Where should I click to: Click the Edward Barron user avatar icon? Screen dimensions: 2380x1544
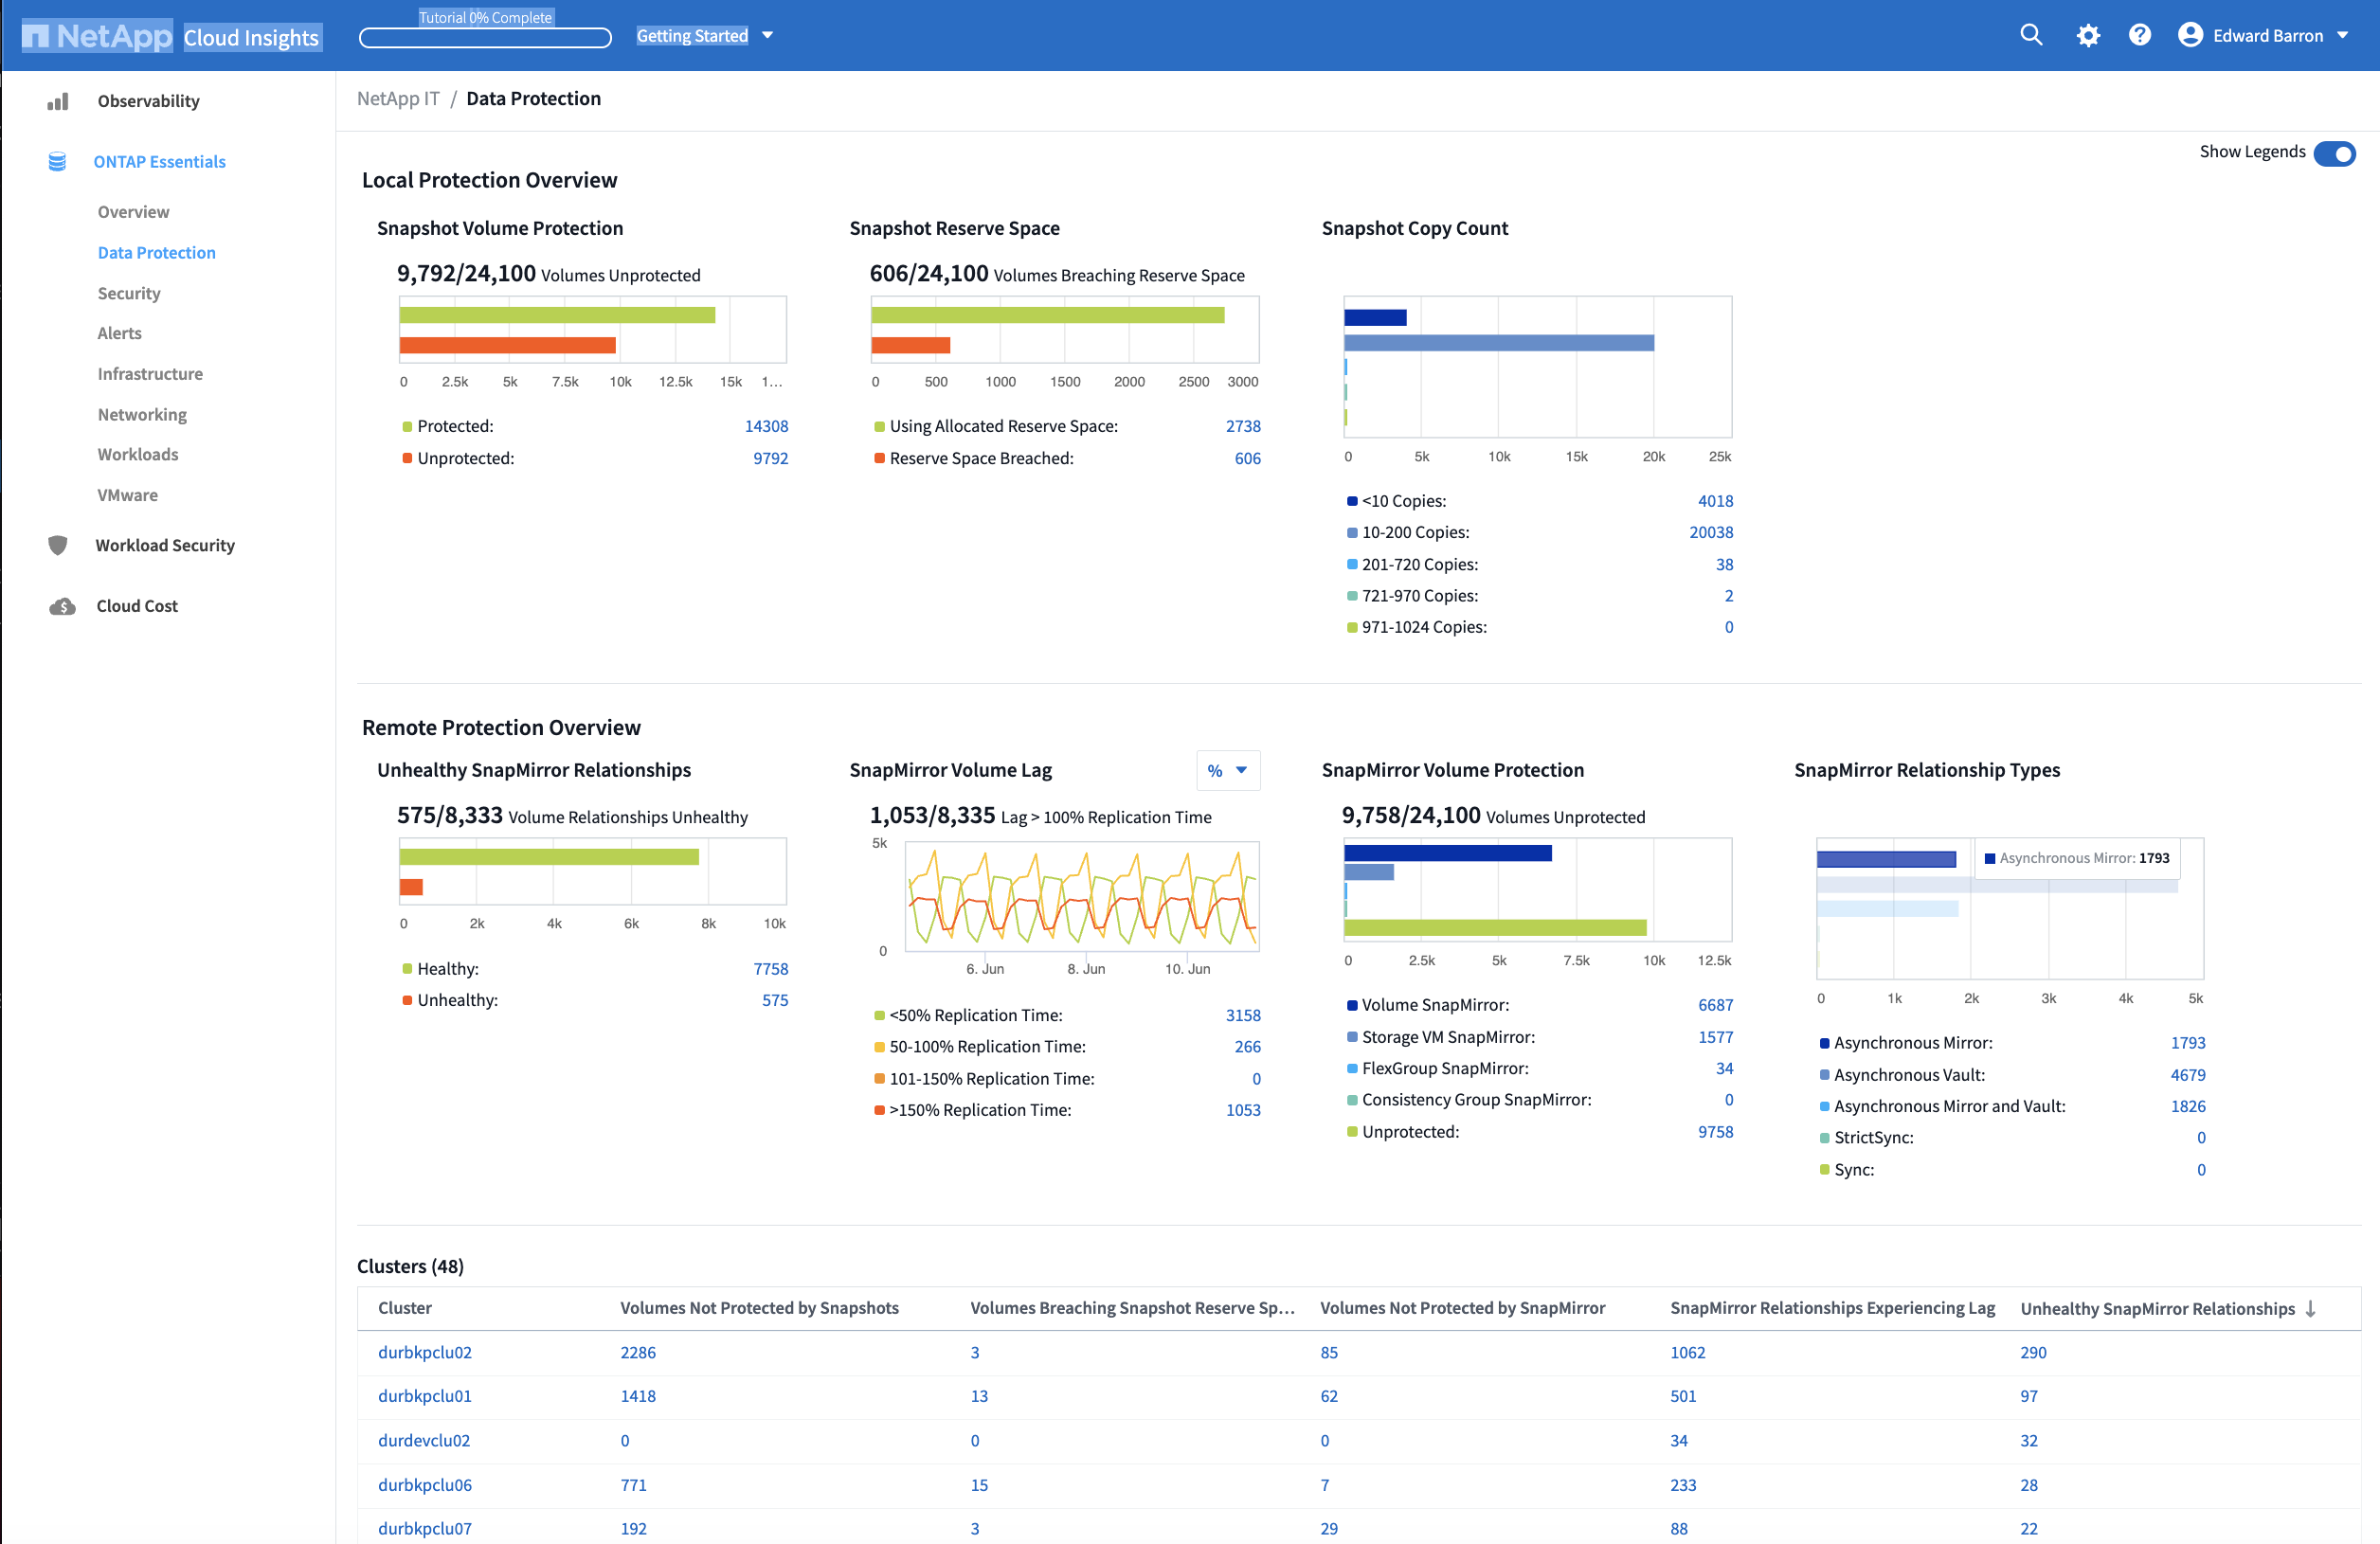pyautogui.click(x=2190, y=35)
